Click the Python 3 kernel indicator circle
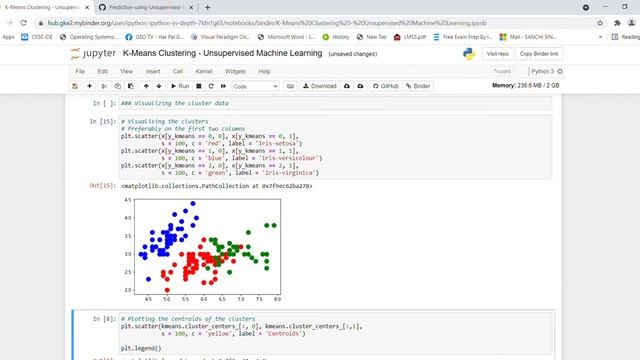 pos(560,71)
